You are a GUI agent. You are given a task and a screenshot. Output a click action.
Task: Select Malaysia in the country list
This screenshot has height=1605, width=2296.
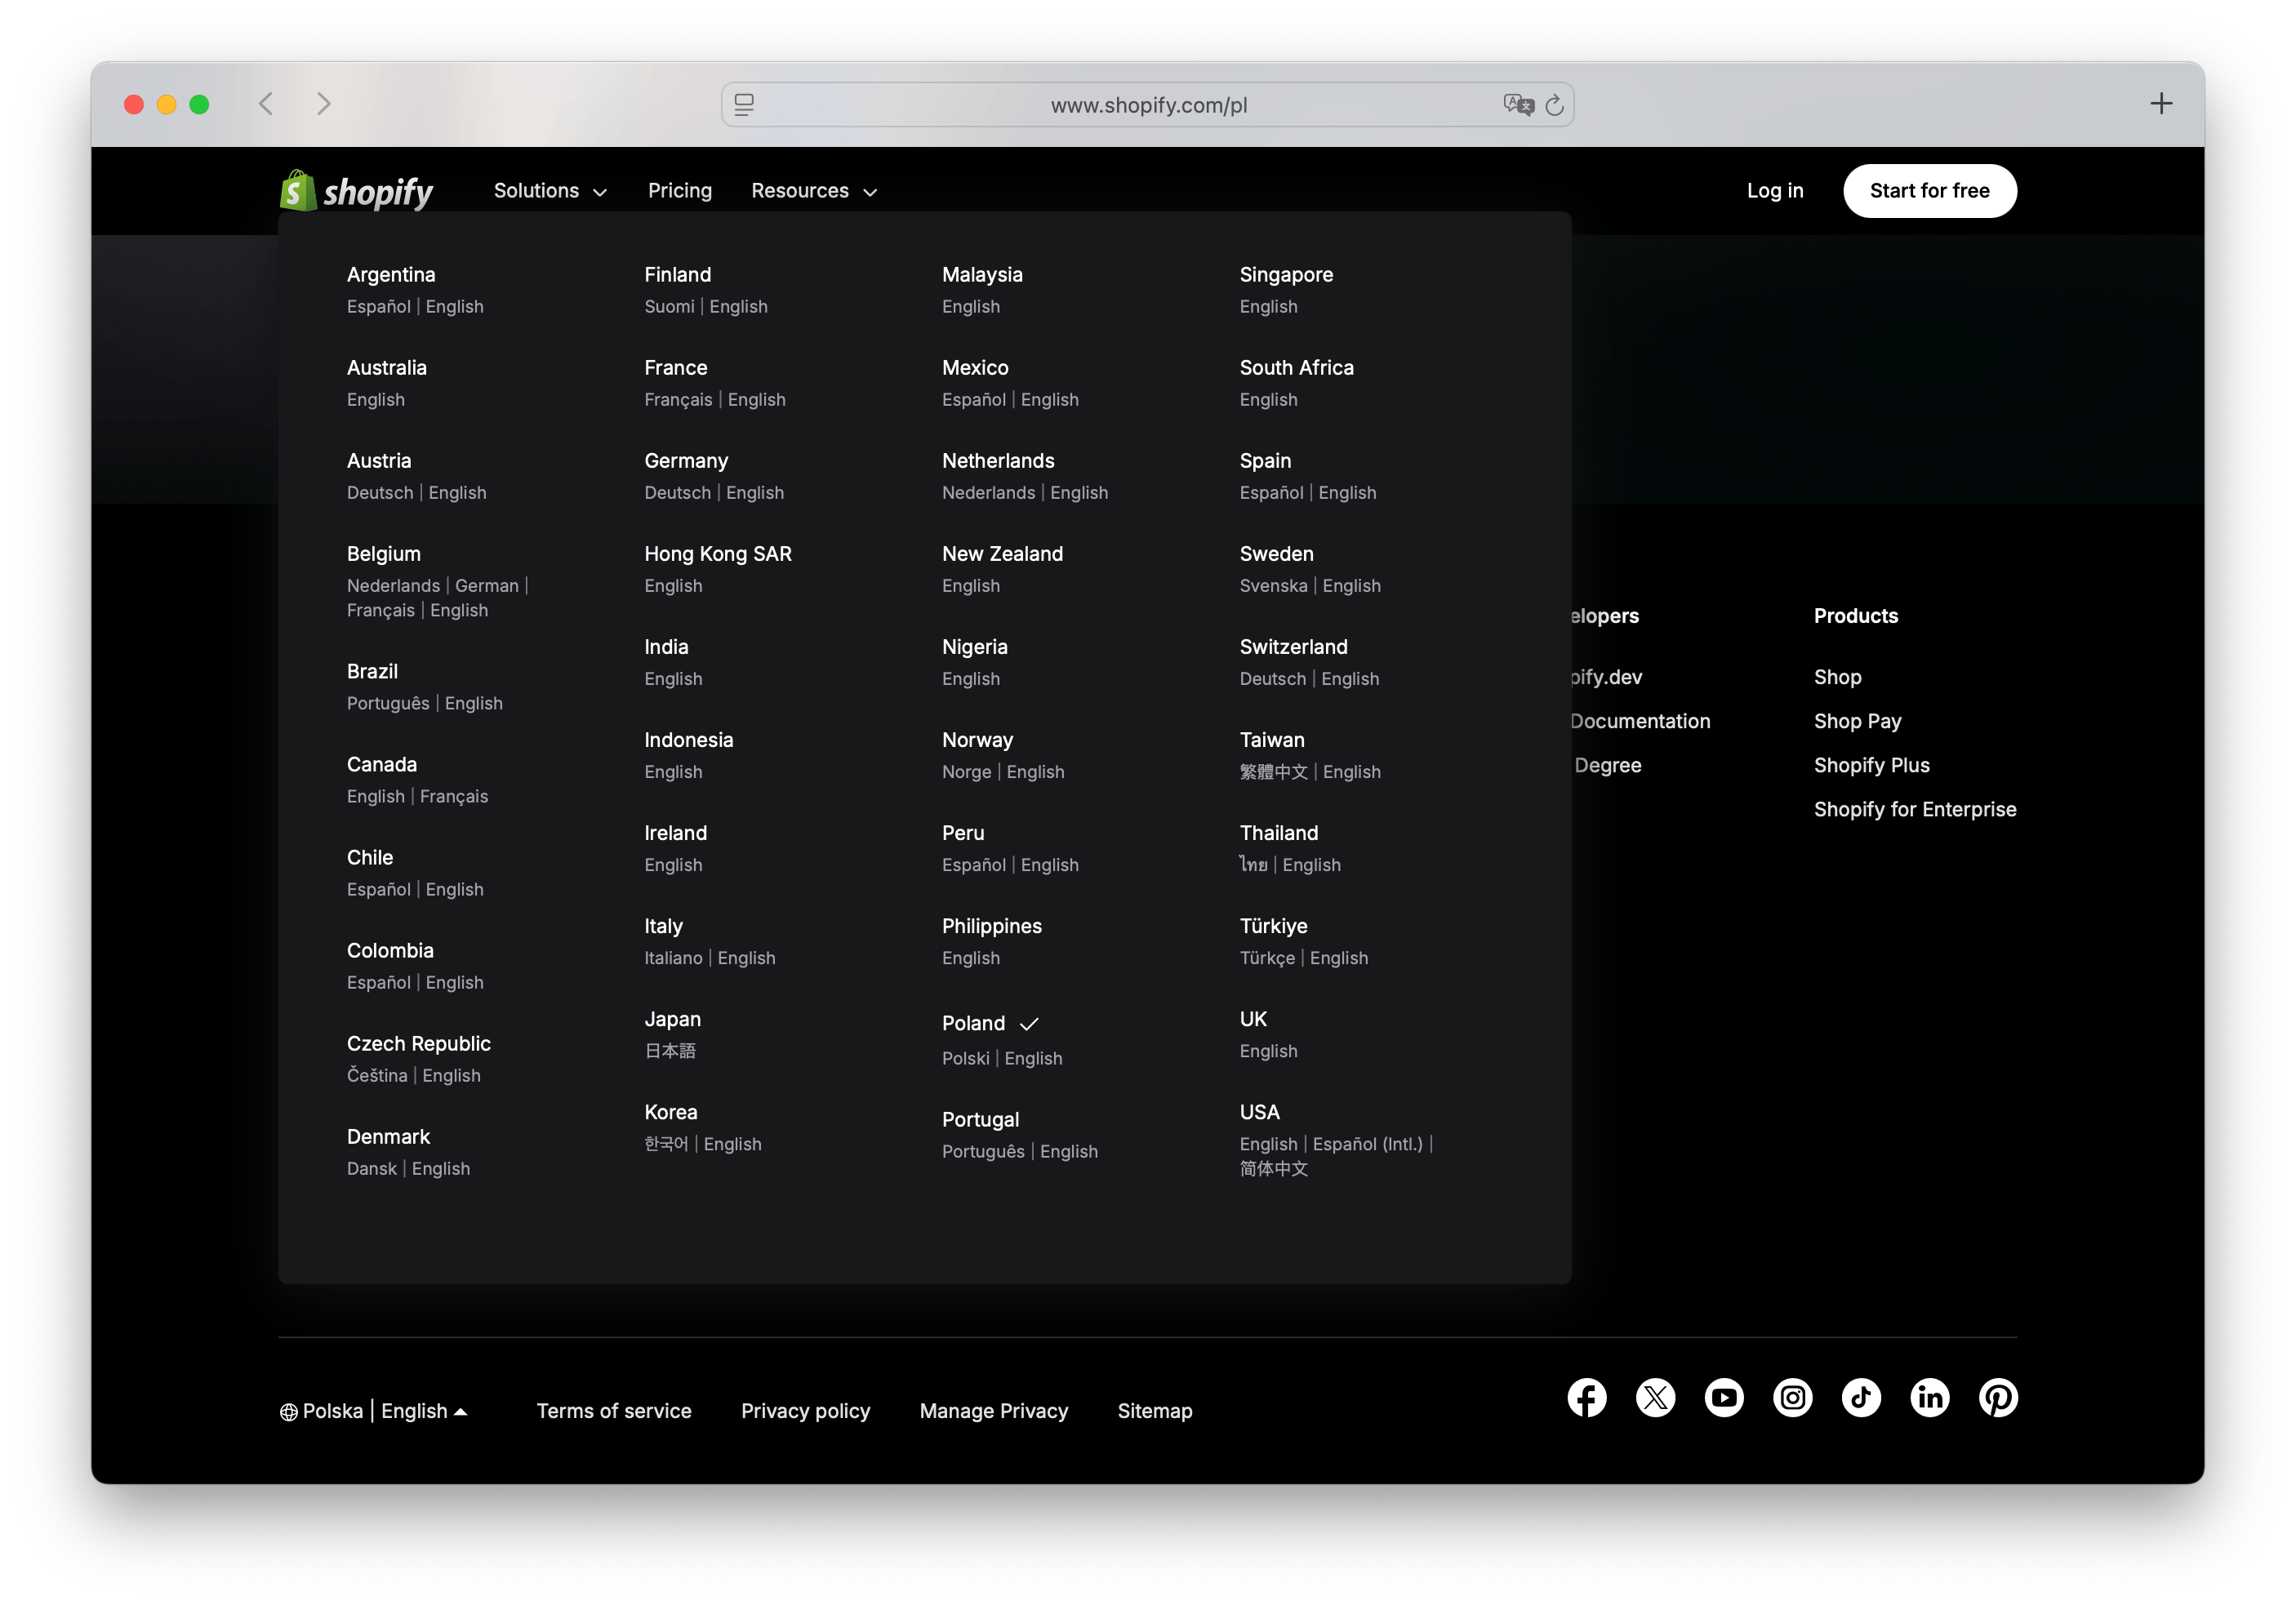pos(982,275)
